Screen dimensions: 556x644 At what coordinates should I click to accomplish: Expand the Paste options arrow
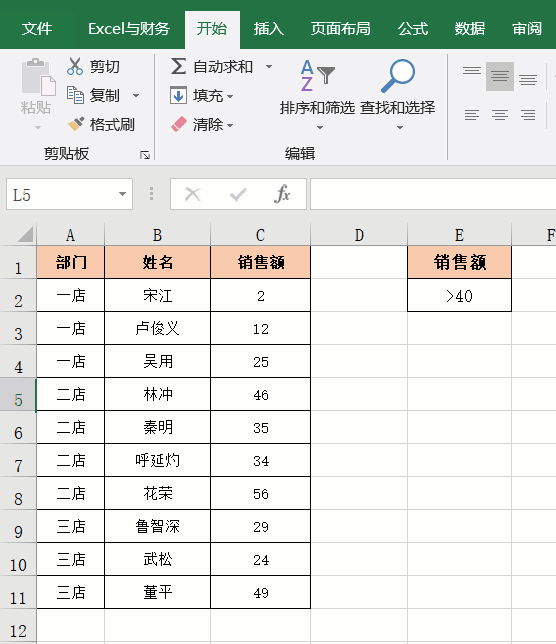pos(38,128)
